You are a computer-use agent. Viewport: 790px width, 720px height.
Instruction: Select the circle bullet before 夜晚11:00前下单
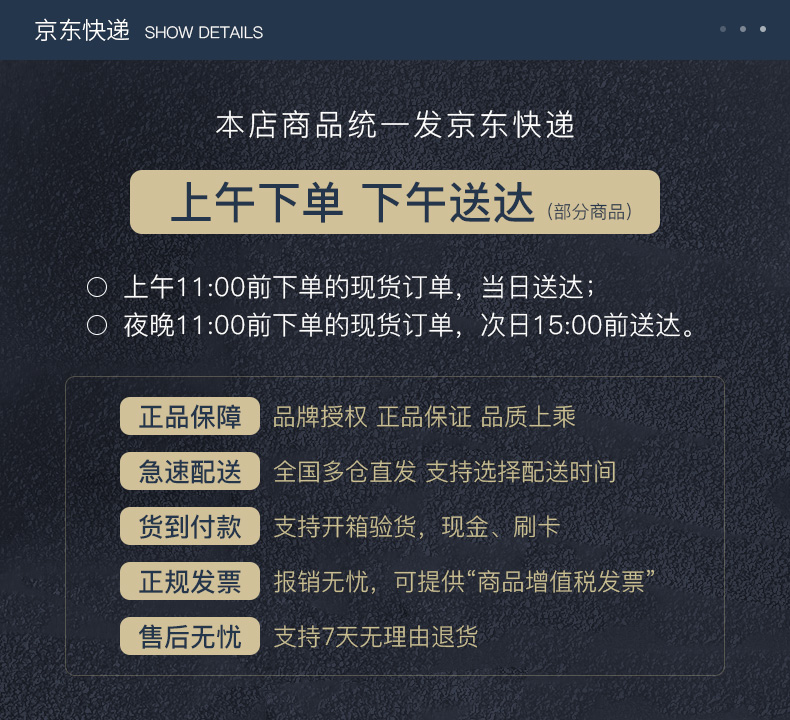tap(97, 325)
